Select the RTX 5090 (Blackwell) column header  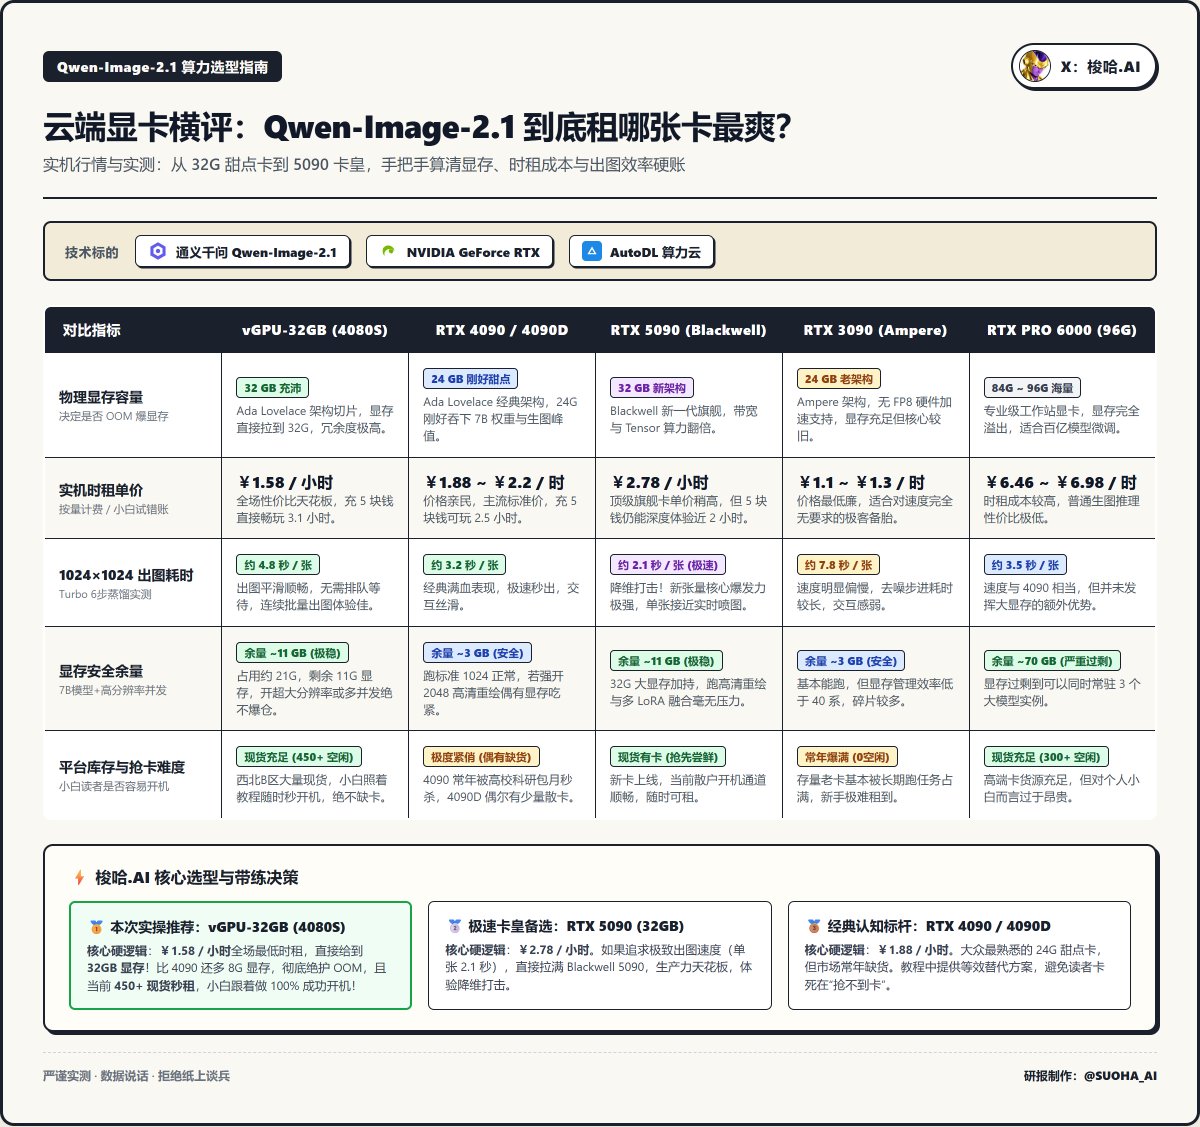[689, 330]
